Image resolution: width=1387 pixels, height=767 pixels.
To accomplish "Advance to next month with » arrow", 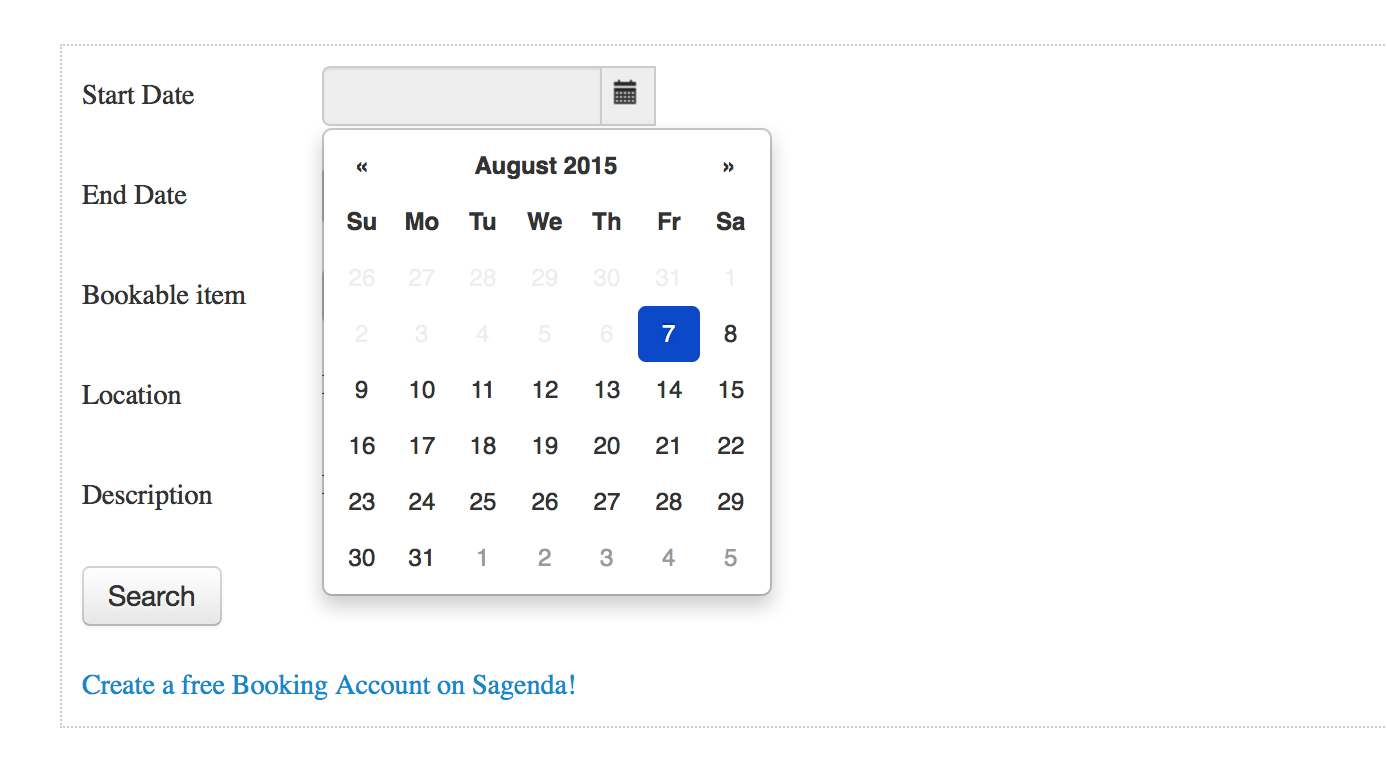I will click(728, 166).
